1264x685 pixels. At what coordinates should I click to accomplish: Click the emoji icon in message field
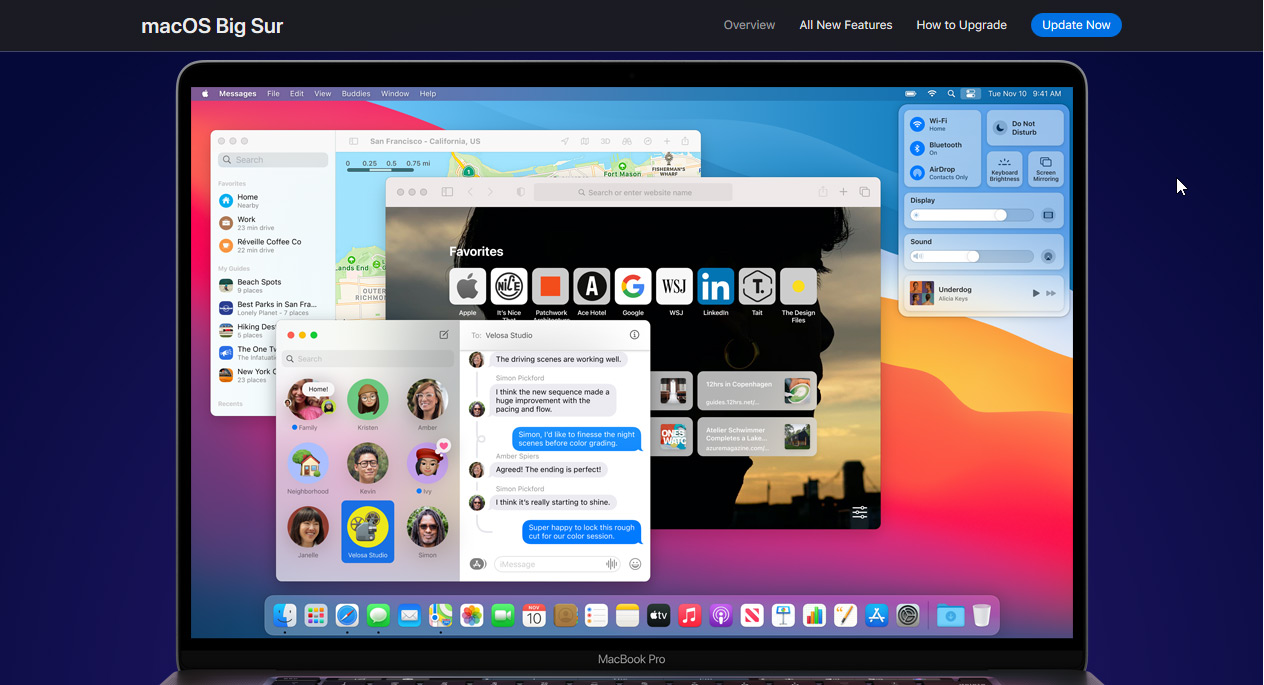(635, 564)
